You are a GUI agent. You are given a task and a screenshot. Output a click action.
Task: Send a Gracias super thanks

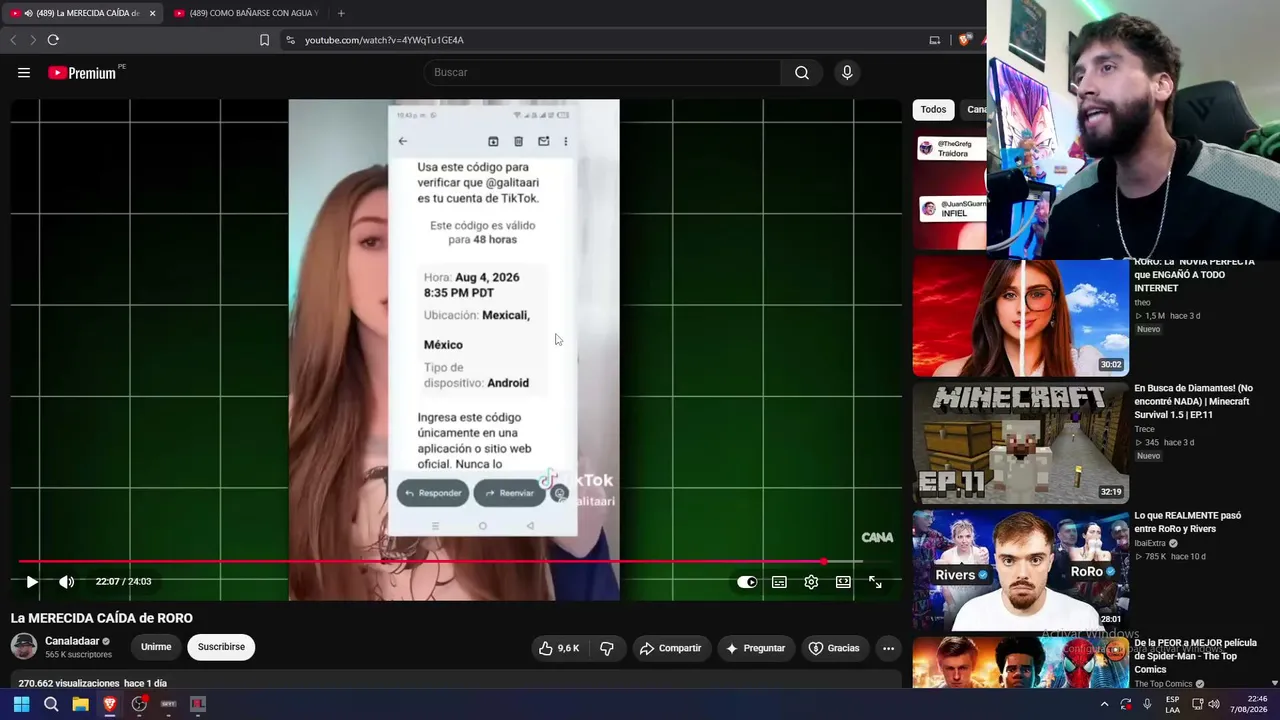834,648
